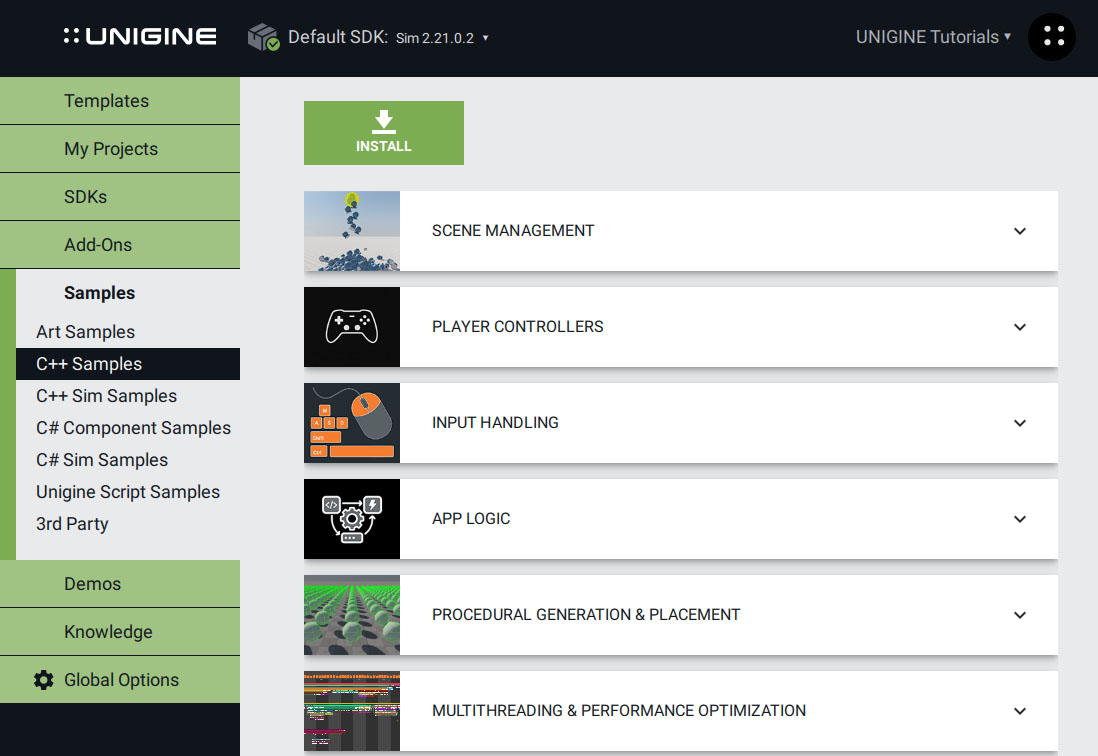Click Multithreading & Performance Optimization title
This screenshot has width=1098, height=756.
pyautogui.click(x=619, y=710)
